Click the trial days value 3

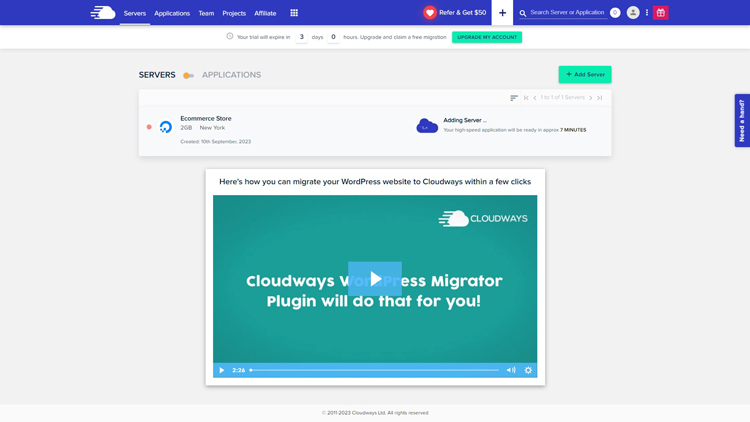tap(301, 37)
